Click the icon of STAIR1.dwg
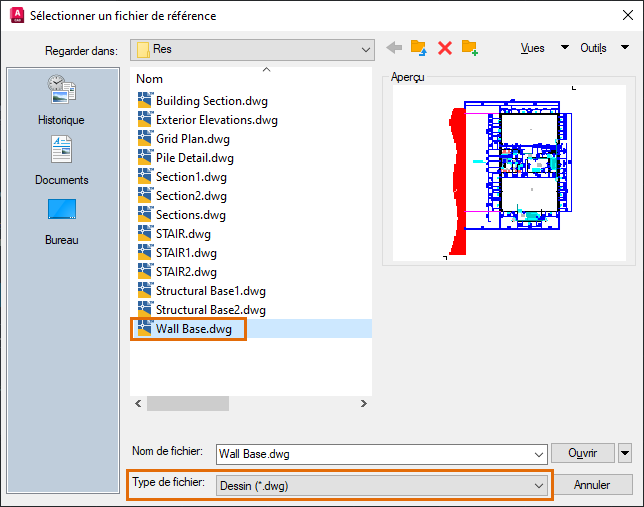This screenshot has width=644, height=507. point(145,253)
